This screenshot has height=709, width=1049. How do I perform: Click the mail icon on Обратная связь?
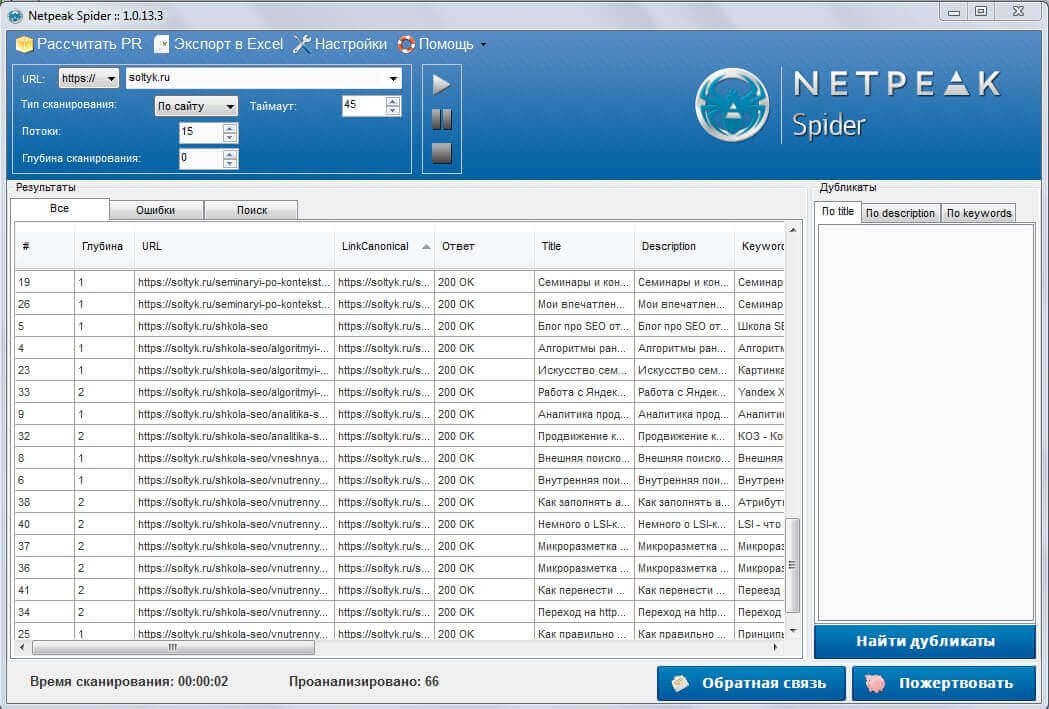[x=680, y=684]
